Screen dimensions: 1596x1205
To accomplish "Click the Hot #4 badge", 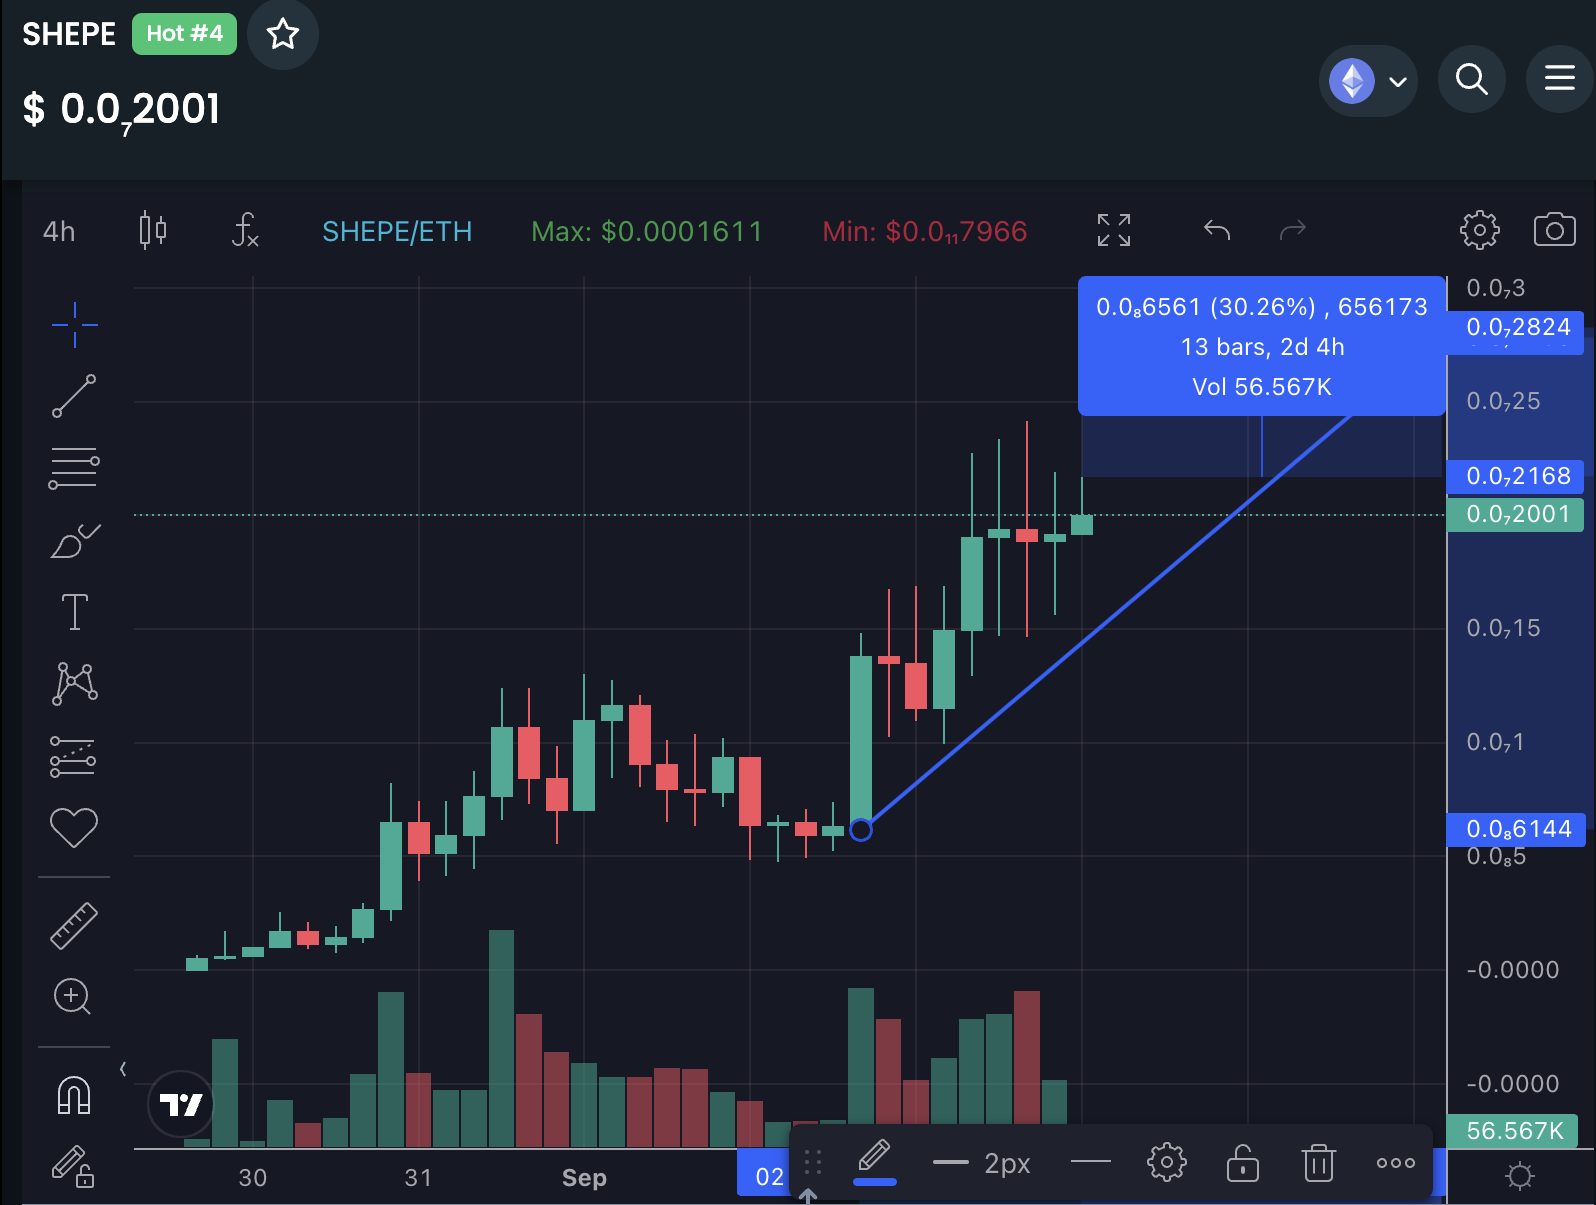I will (x=184, y=34).
